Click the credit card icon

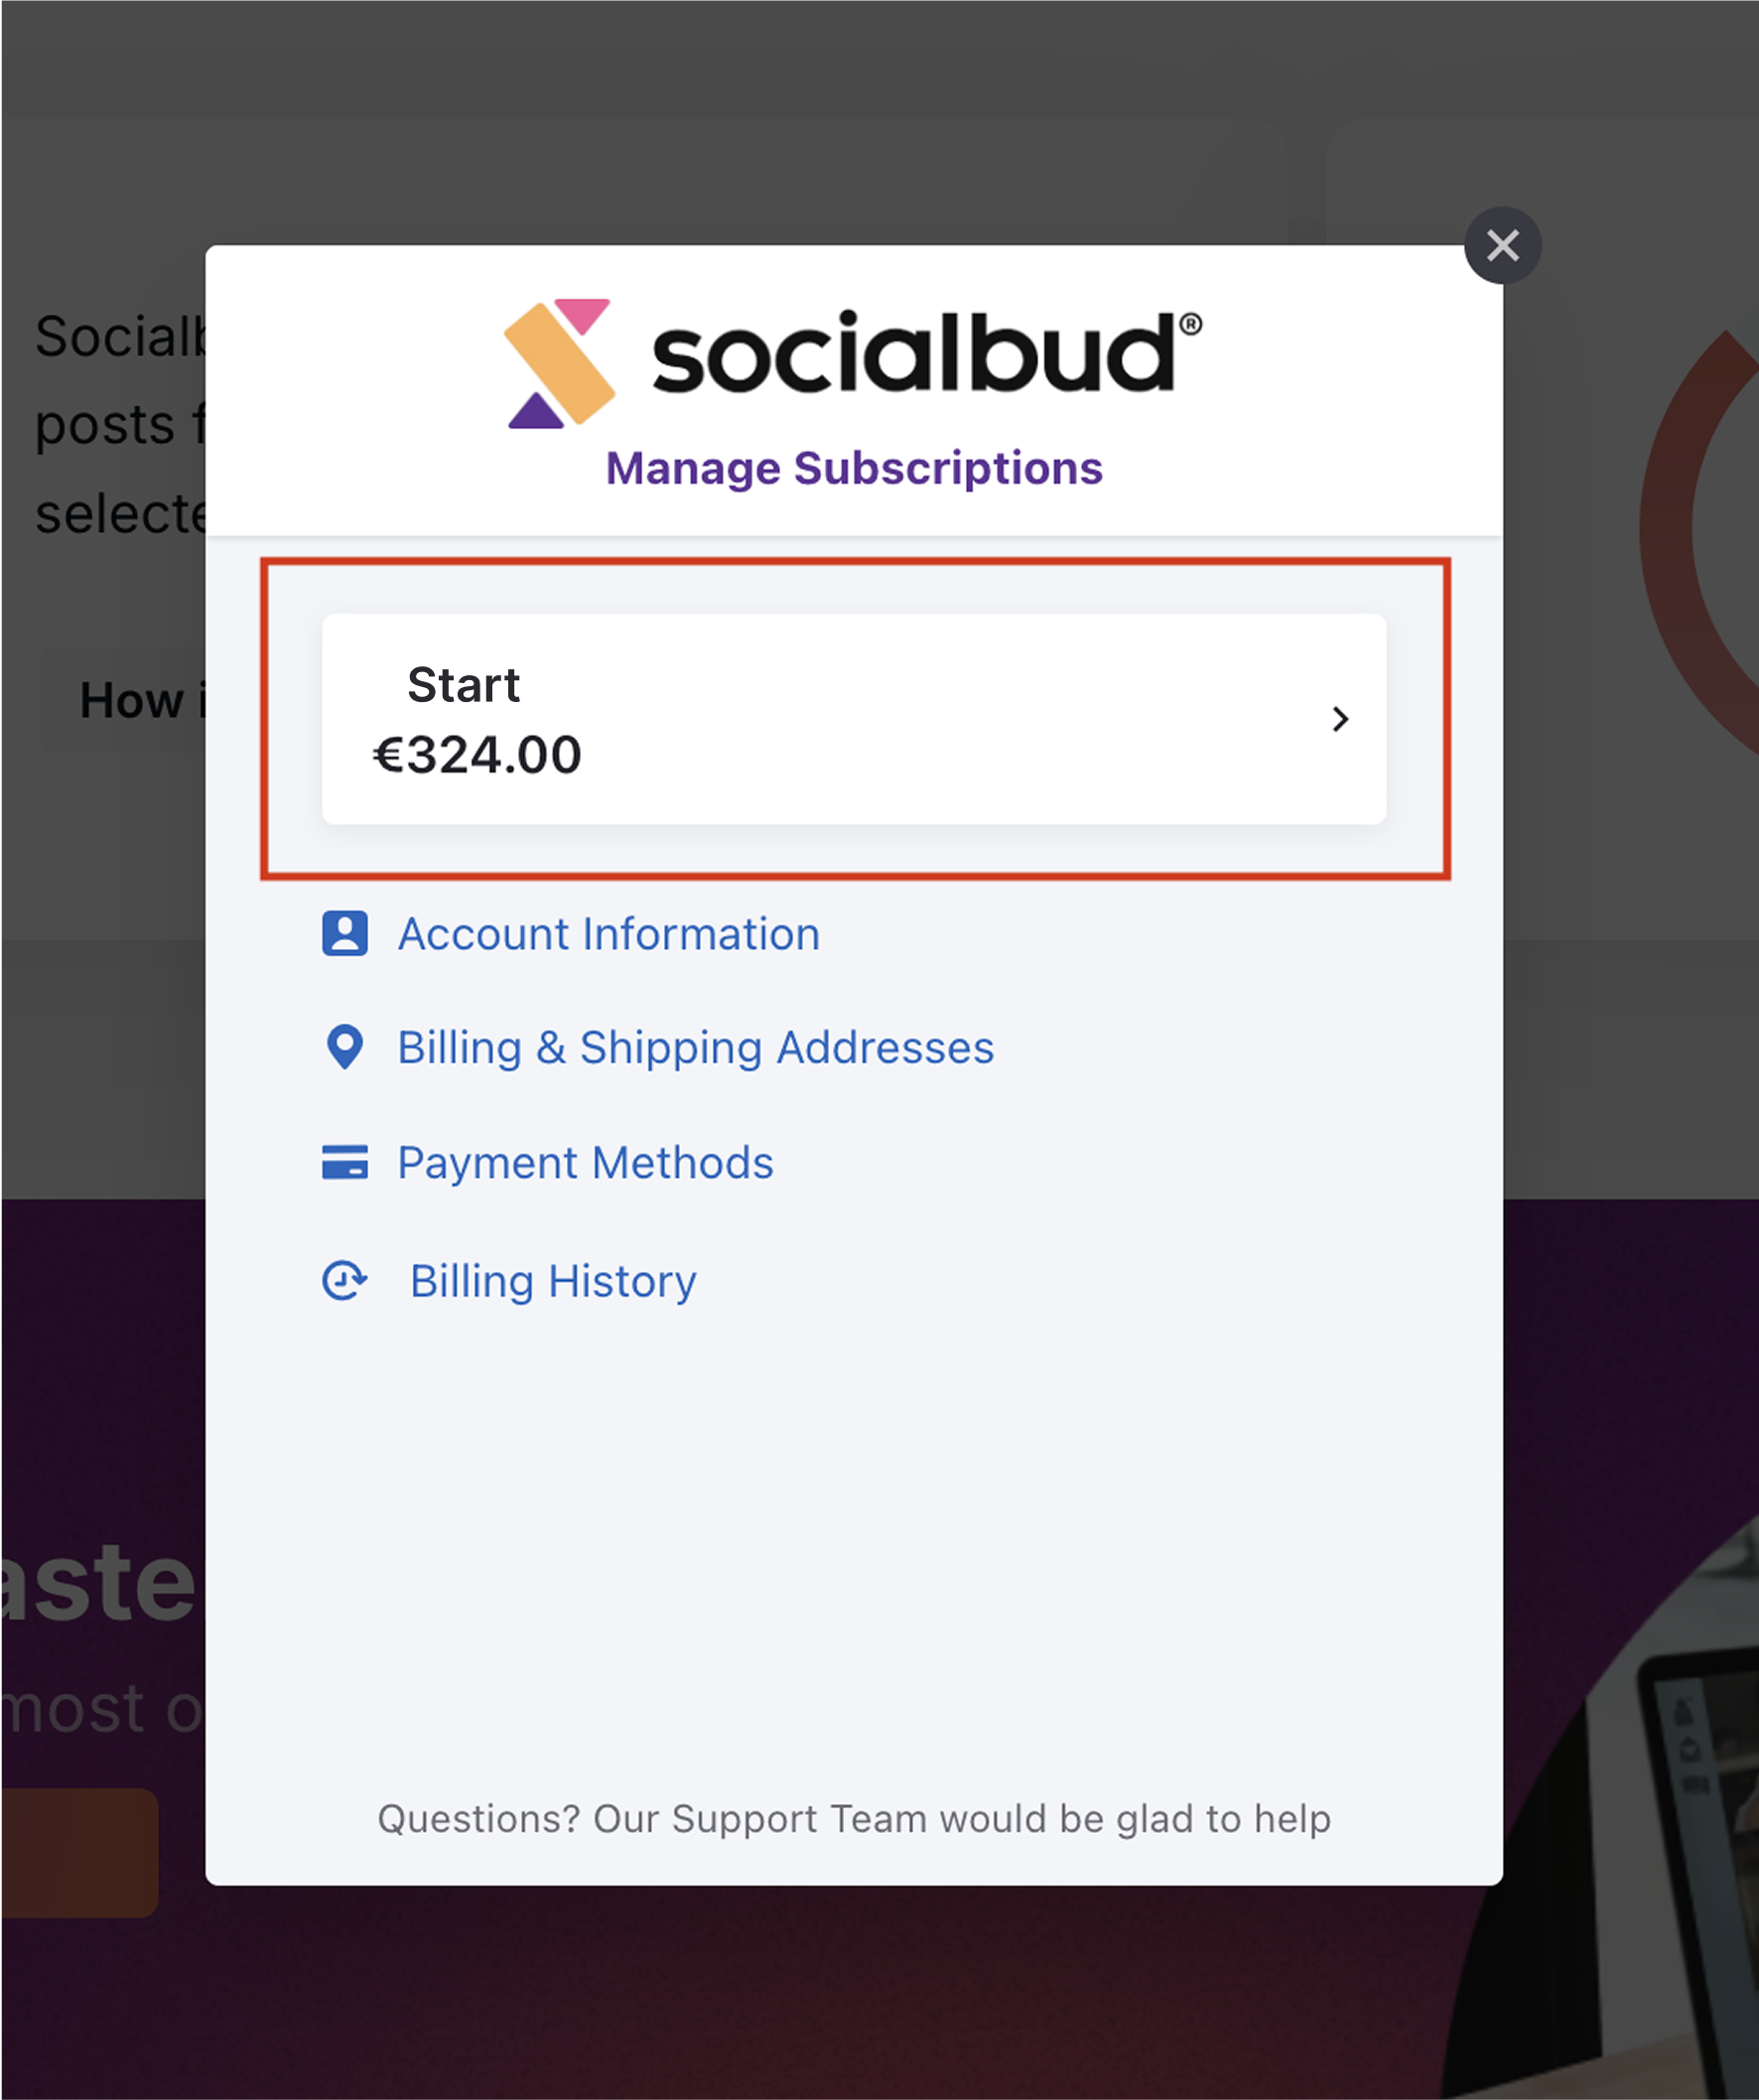pos(345,1162)
